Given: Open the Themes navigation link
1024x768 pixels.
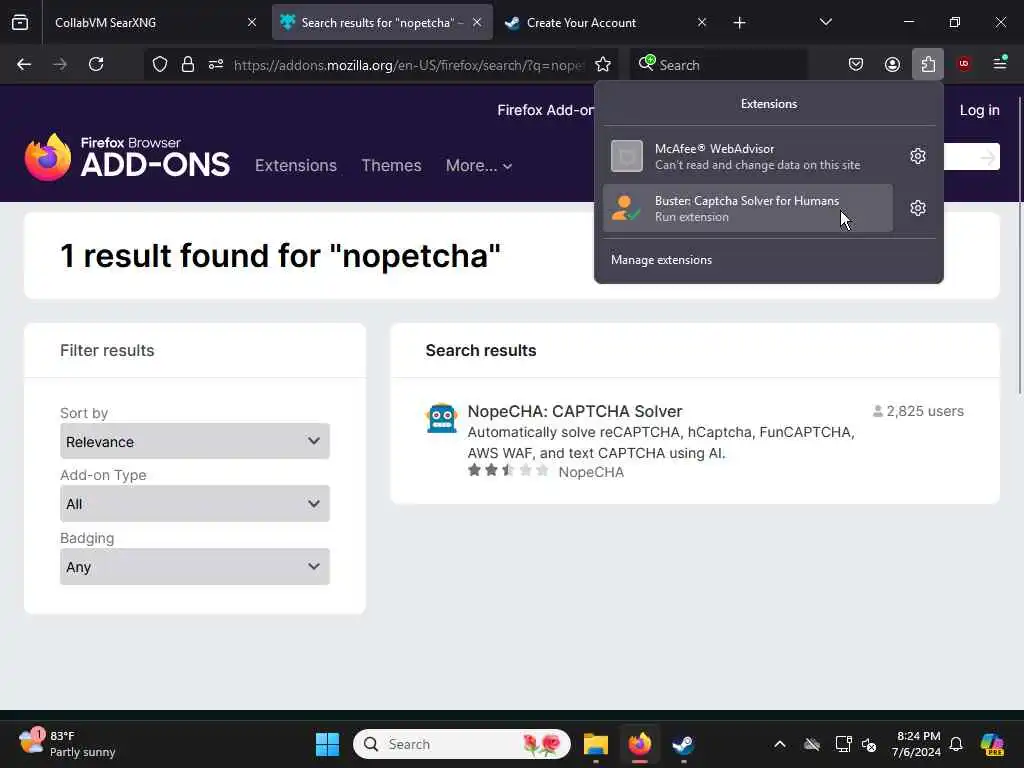Looking at the screenshot, I should point(391,165).
